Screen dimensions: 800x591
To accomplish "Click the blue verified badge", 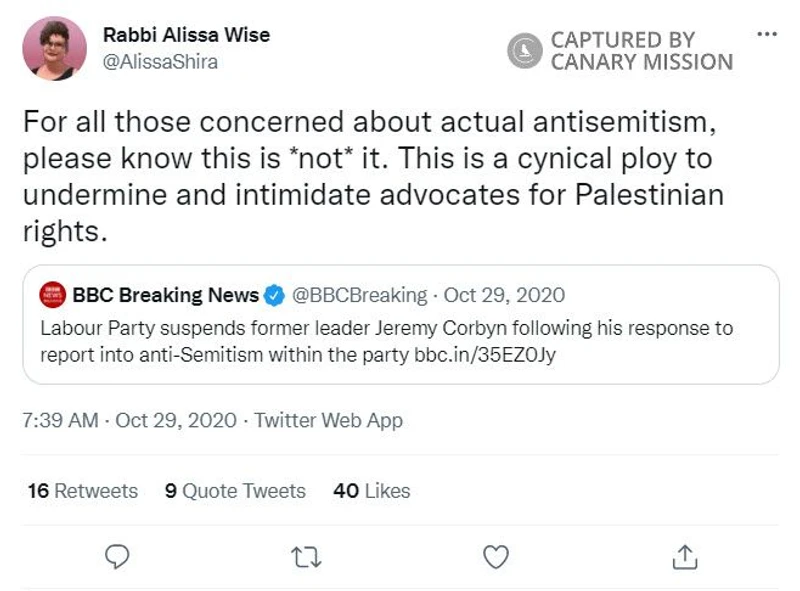I will (275, 296).
